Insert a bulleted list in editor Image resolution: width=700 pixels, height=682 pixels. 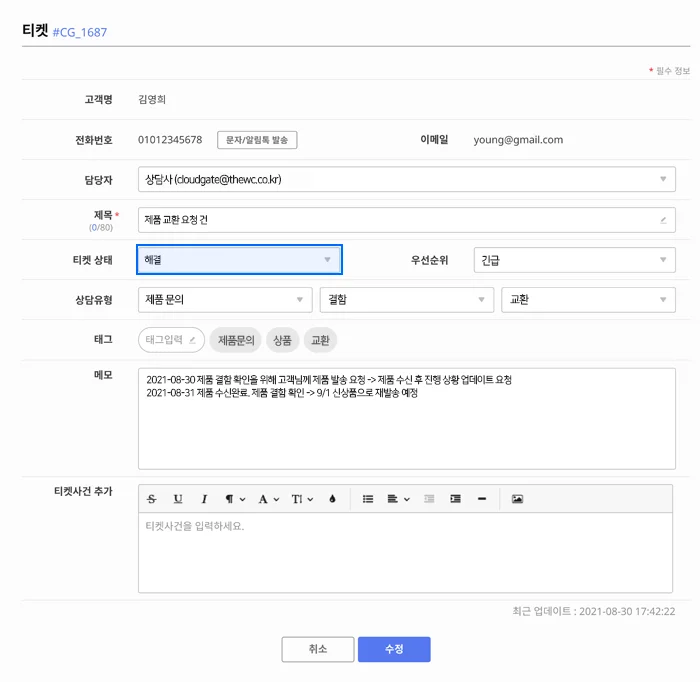[x=367, y=498]
